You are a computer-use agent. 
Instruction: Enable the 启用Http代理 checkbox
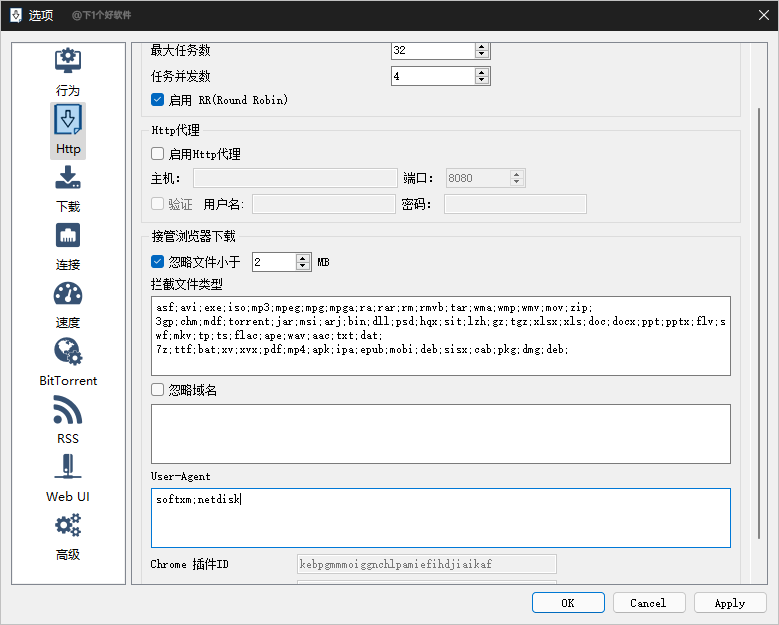click(x=157, y=154)
